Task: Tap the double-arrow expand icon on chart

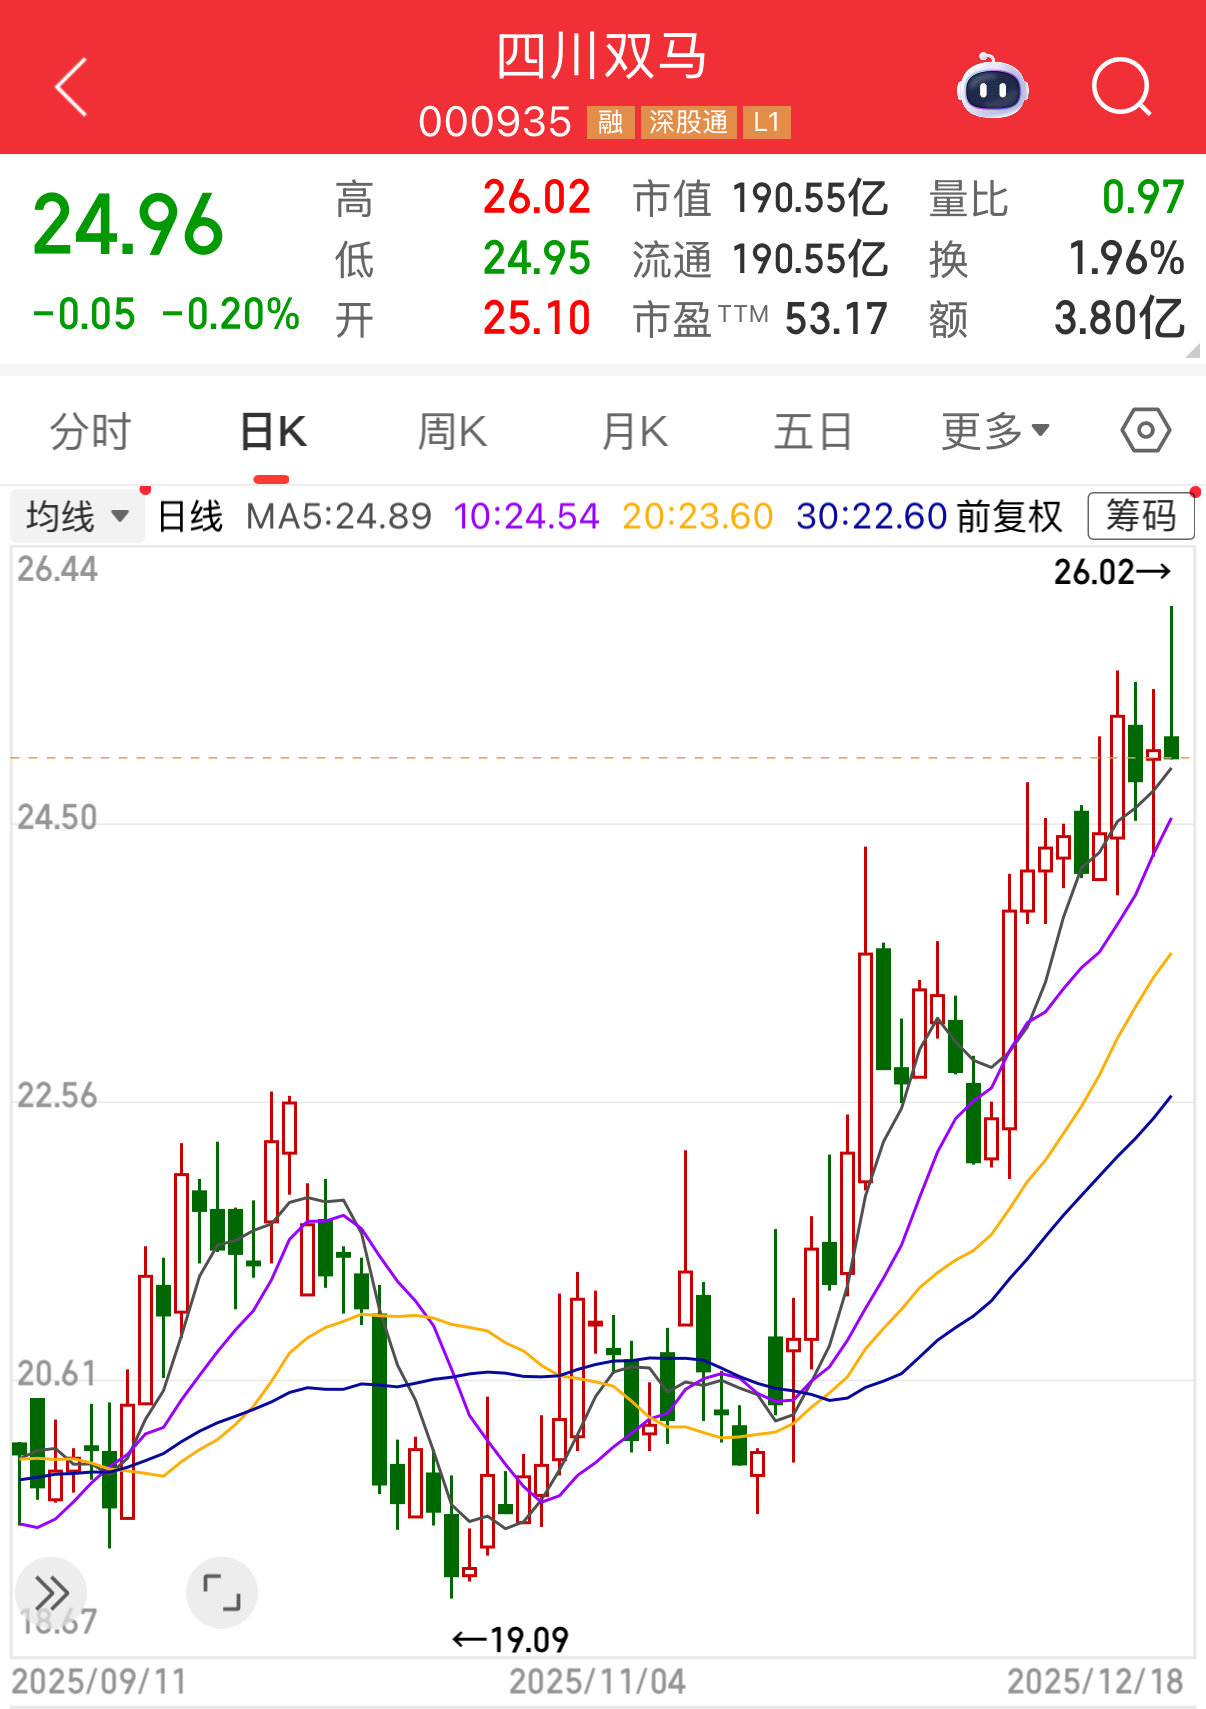Action: pos(51,1591)
